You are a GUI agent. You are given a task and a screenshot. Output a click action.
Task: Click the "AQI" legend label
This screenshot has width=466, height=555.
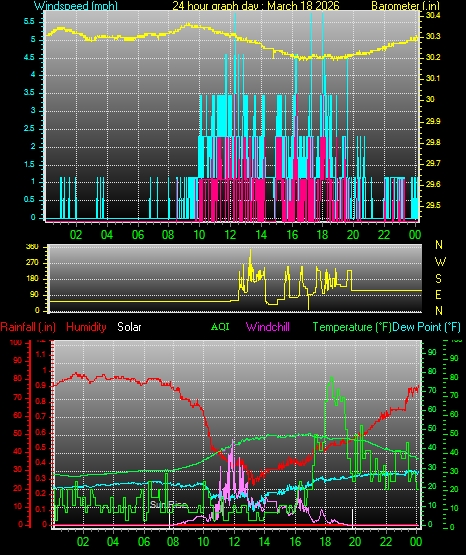click(x=220, y=326)
